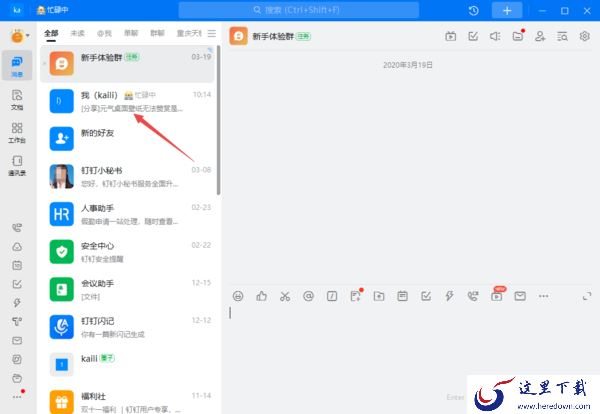This screenshot has height=414, width=600.
Task: Open the to-do checkmark icon in left sidebar
Action: pos(17,284)
